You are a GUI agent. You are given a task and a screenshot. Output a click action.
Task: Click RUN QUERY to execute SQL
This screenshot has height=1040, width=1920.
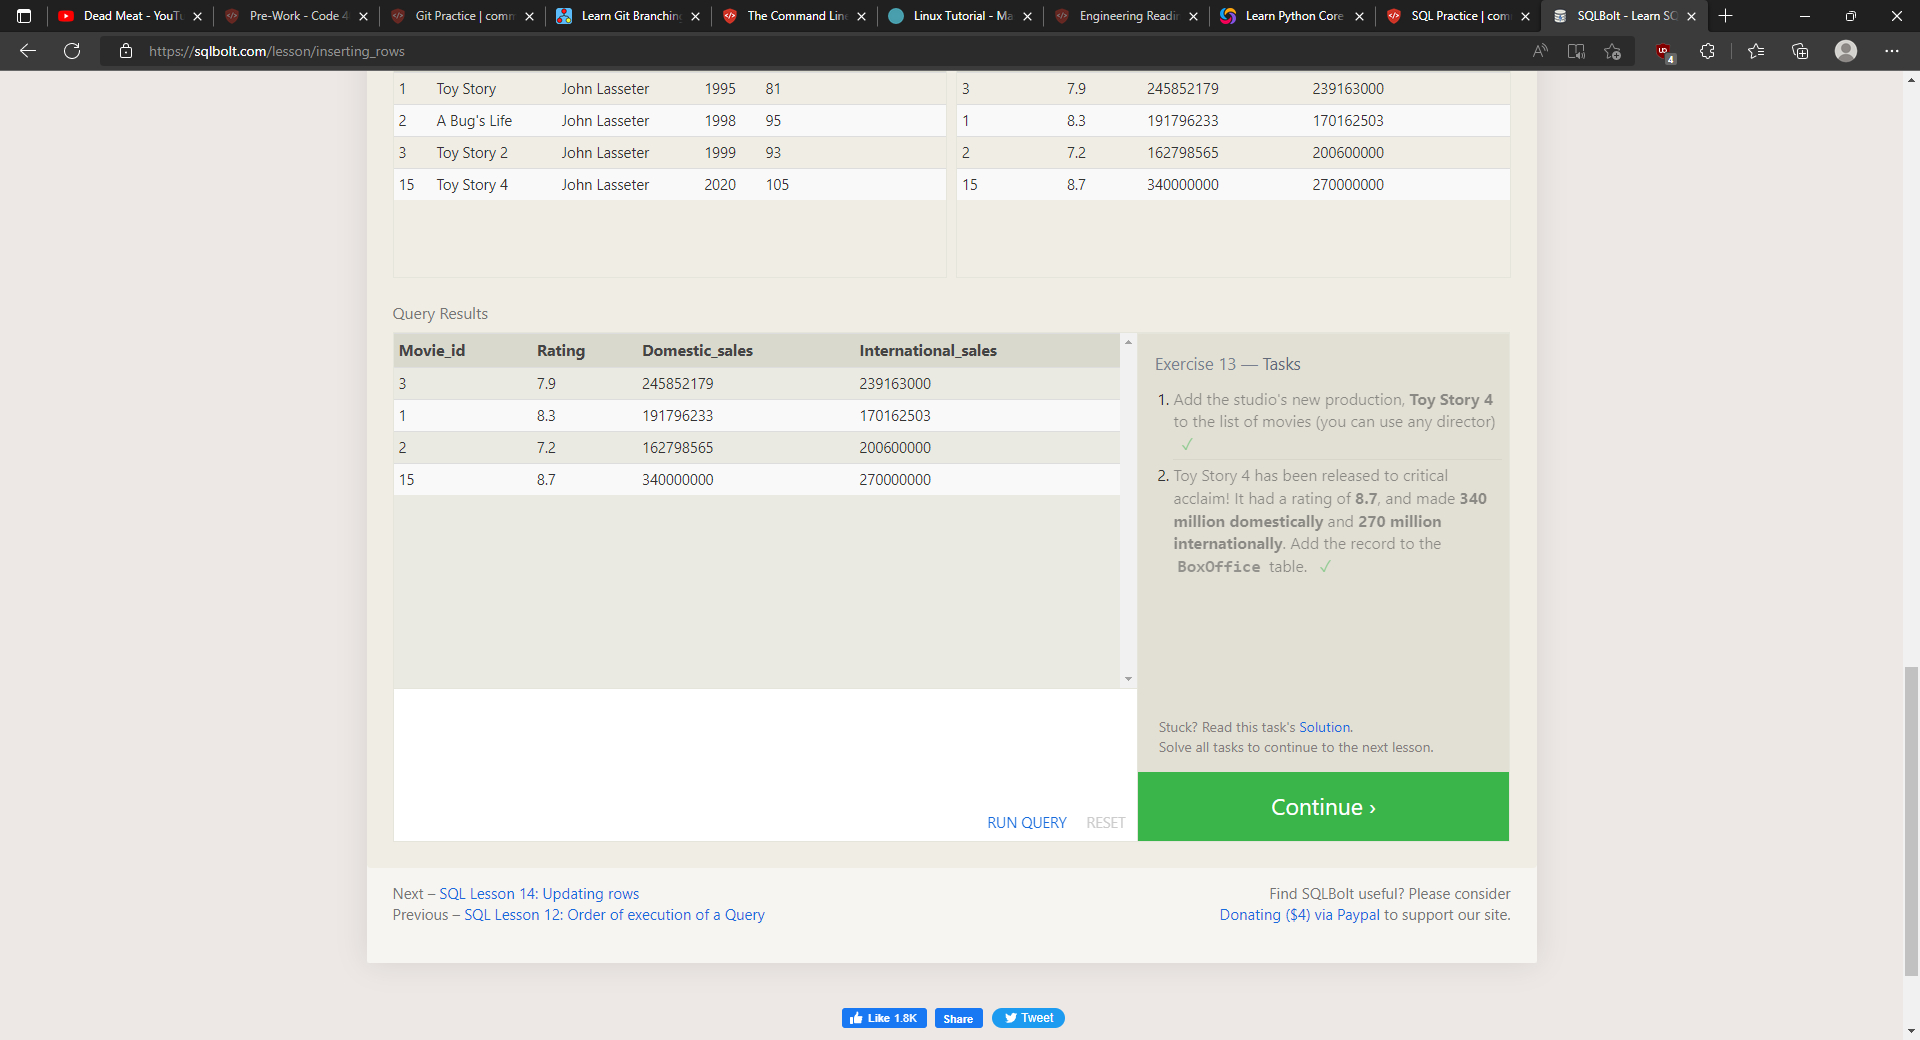tap(1026, 823)
